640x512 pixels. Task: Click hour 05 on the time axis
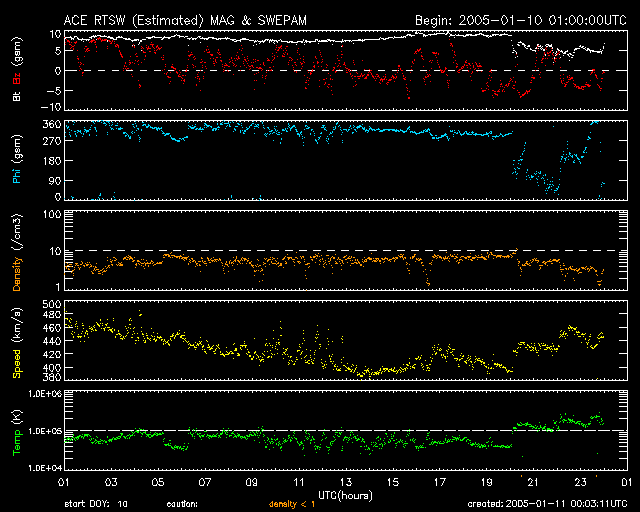157,482
